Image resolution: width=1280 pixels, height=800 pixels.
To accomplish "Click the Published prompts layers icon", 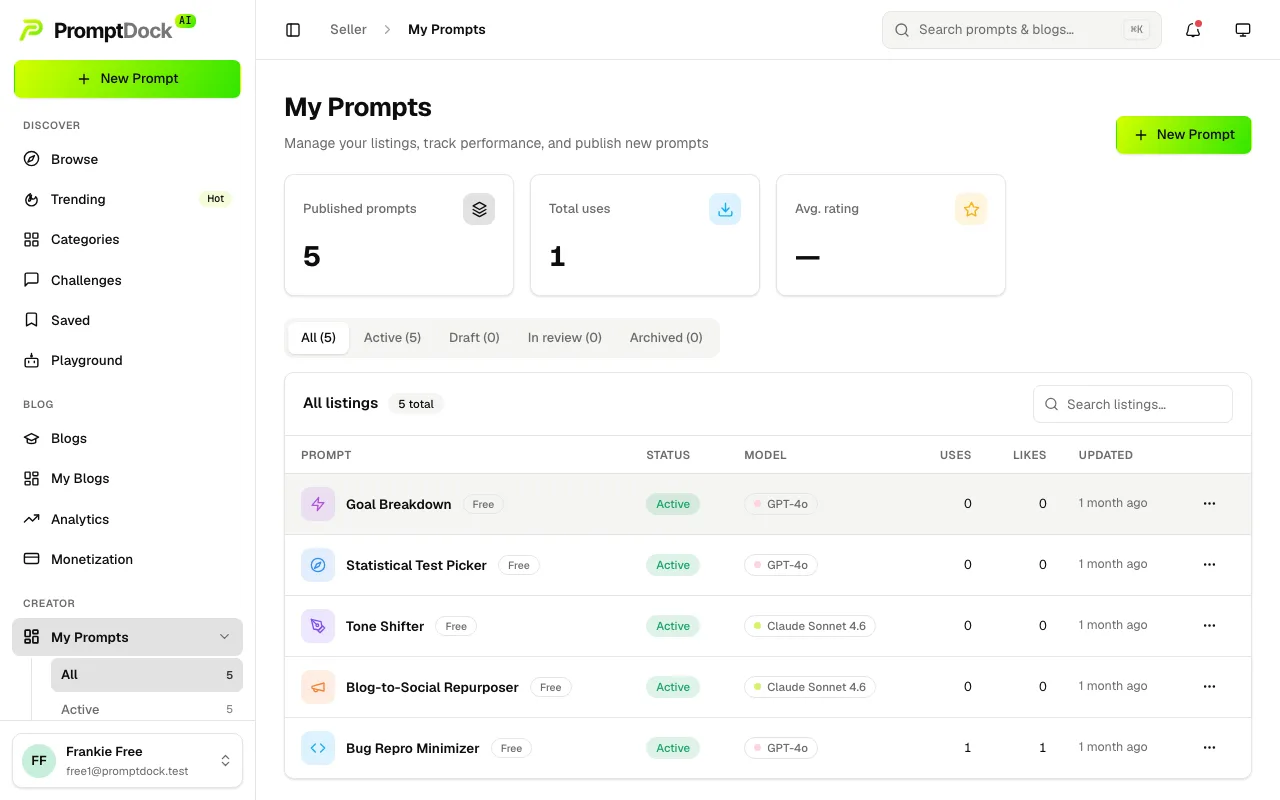I will tap(479, 209).
